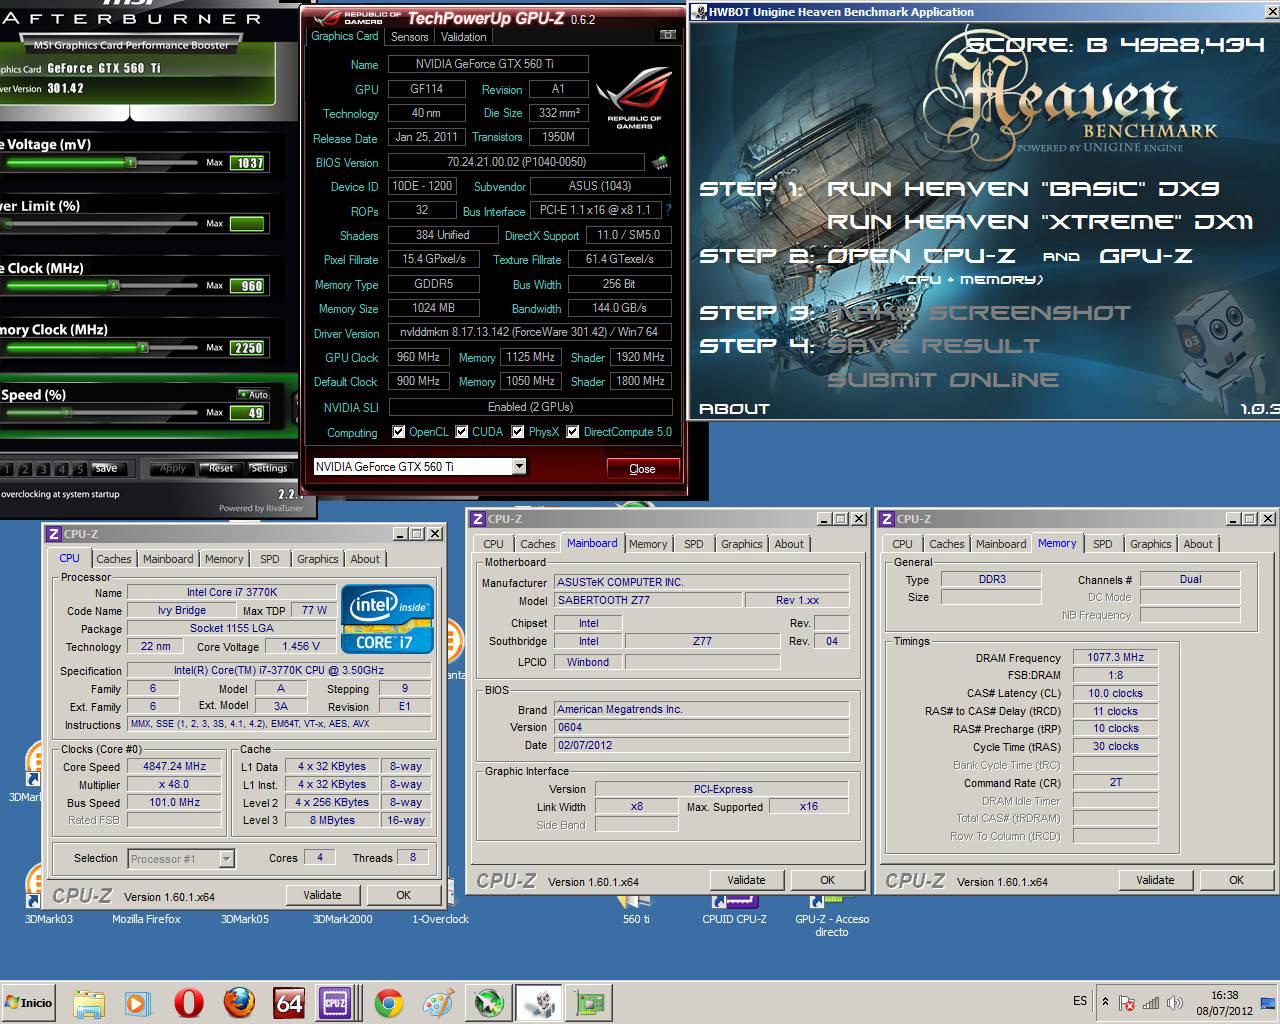Toggle the PhysX checkbox in GPU-Z

point(518,432)
